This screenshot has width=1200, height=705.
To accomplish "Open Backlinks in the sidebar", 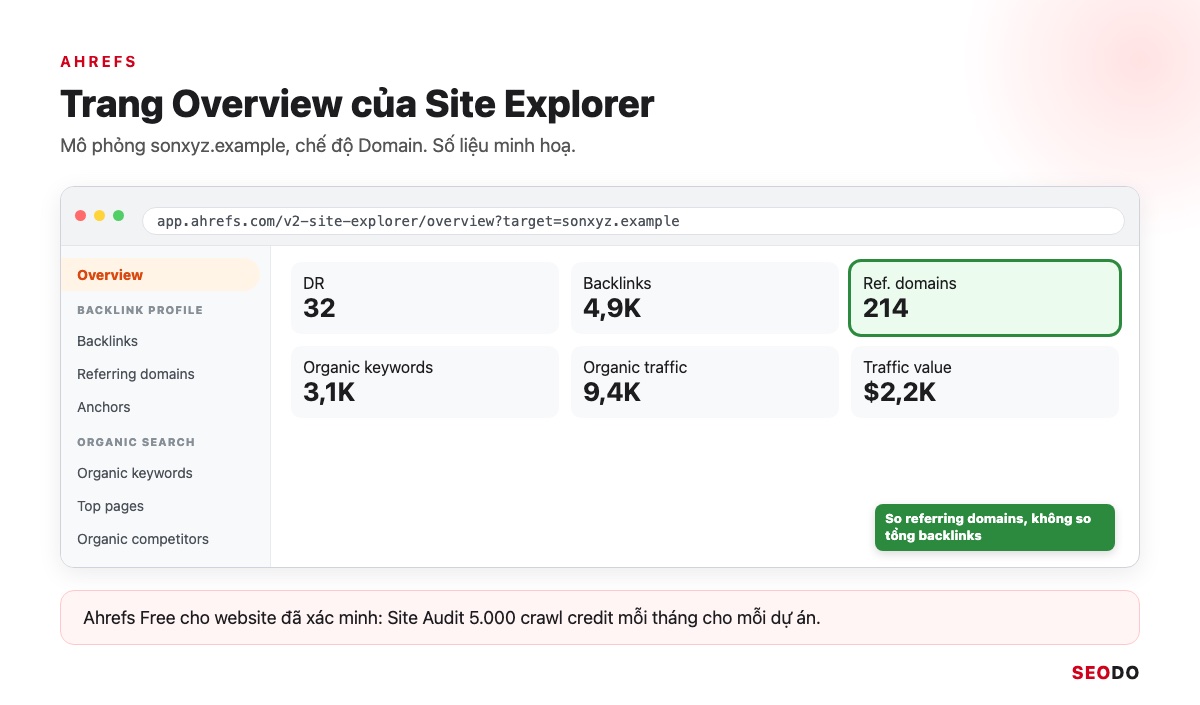I will 107,341.
